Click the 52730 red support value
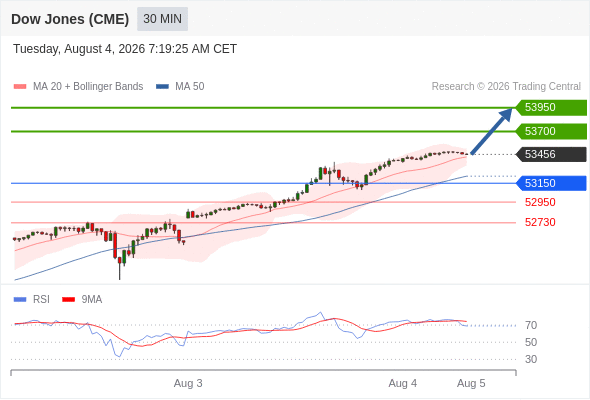This screenshot has height=400, width=590. point(540,222)
